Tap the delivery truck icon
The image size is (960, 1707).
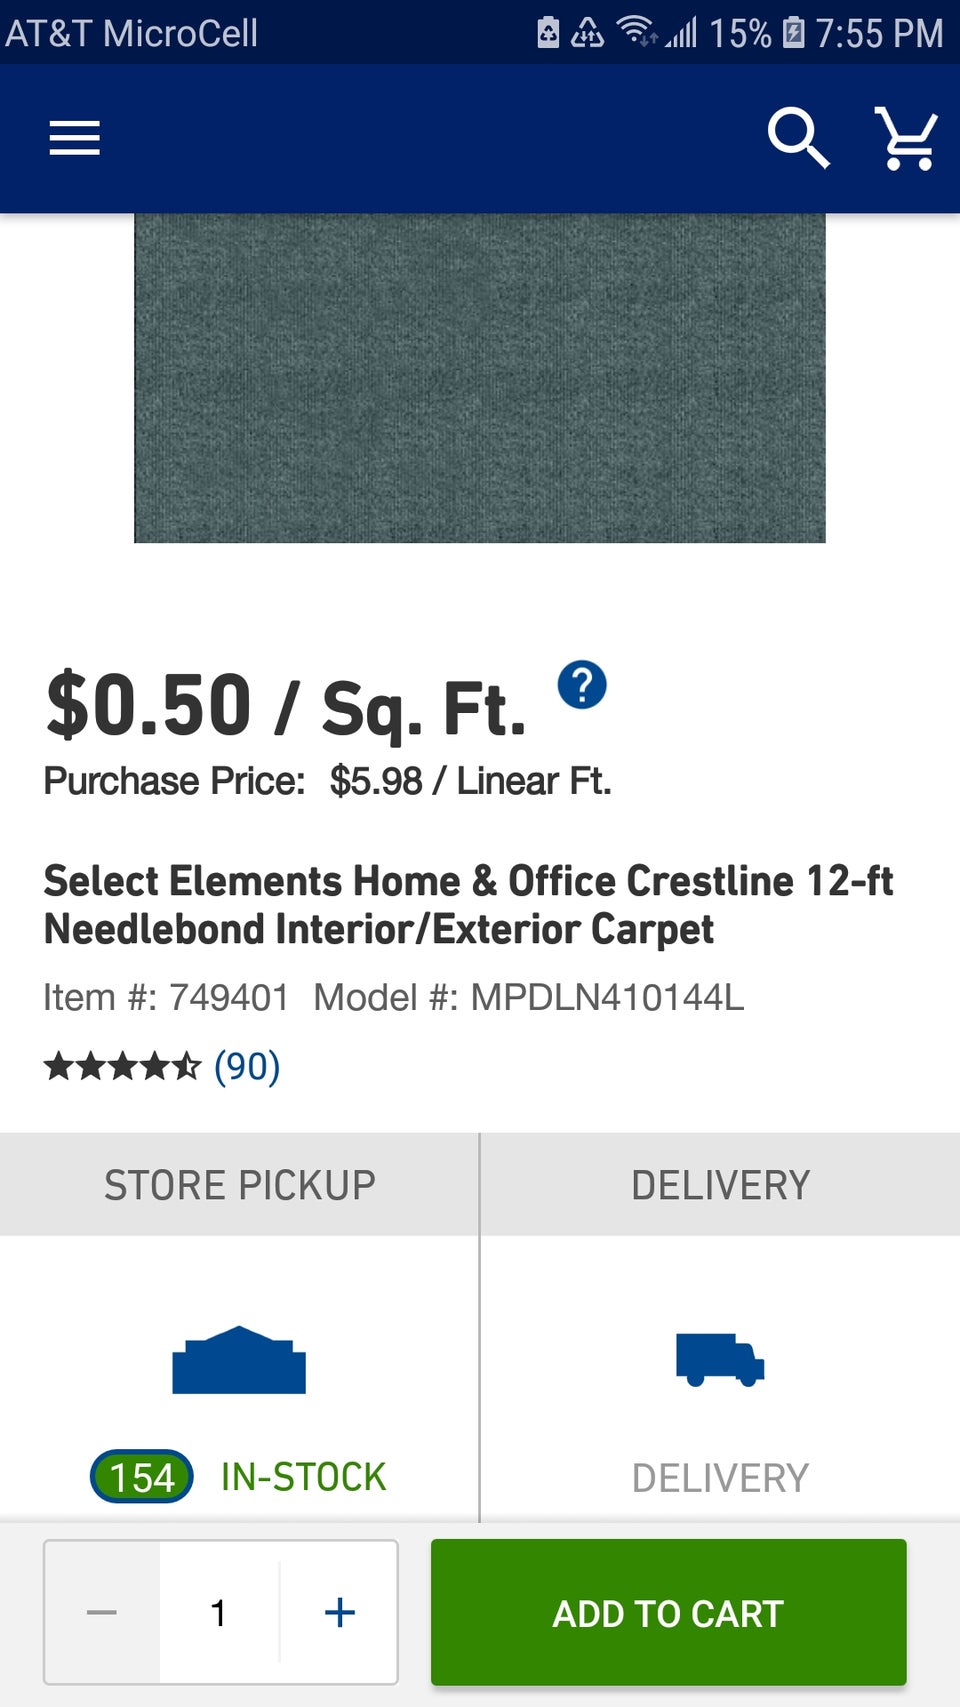(x=720, y=1360)
